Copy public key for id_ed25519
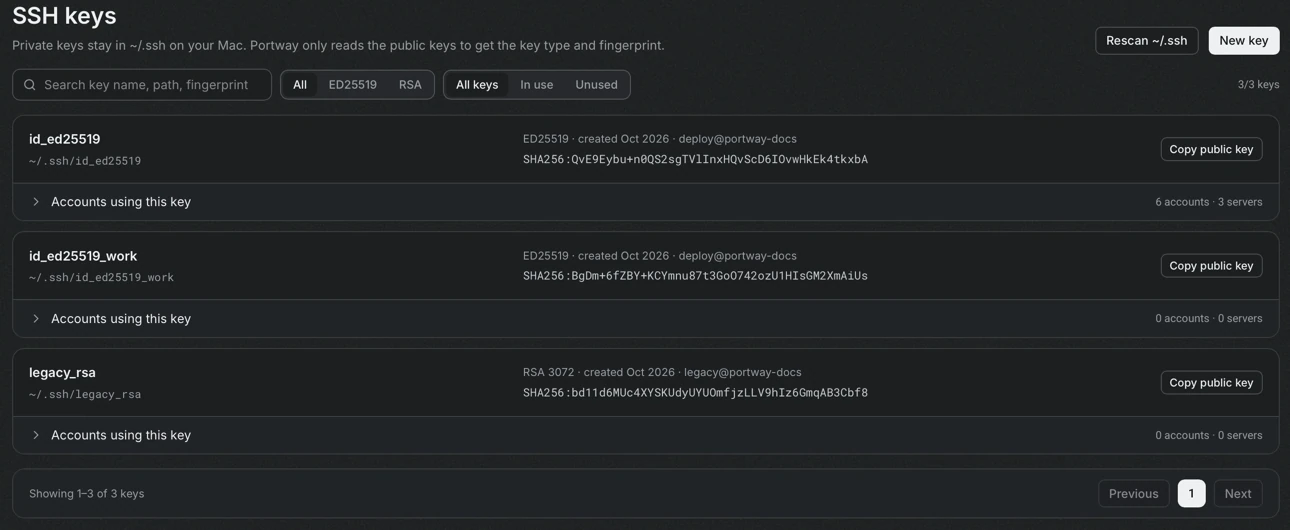The width and height of the screenshot is (1290, 530). 1211,149
